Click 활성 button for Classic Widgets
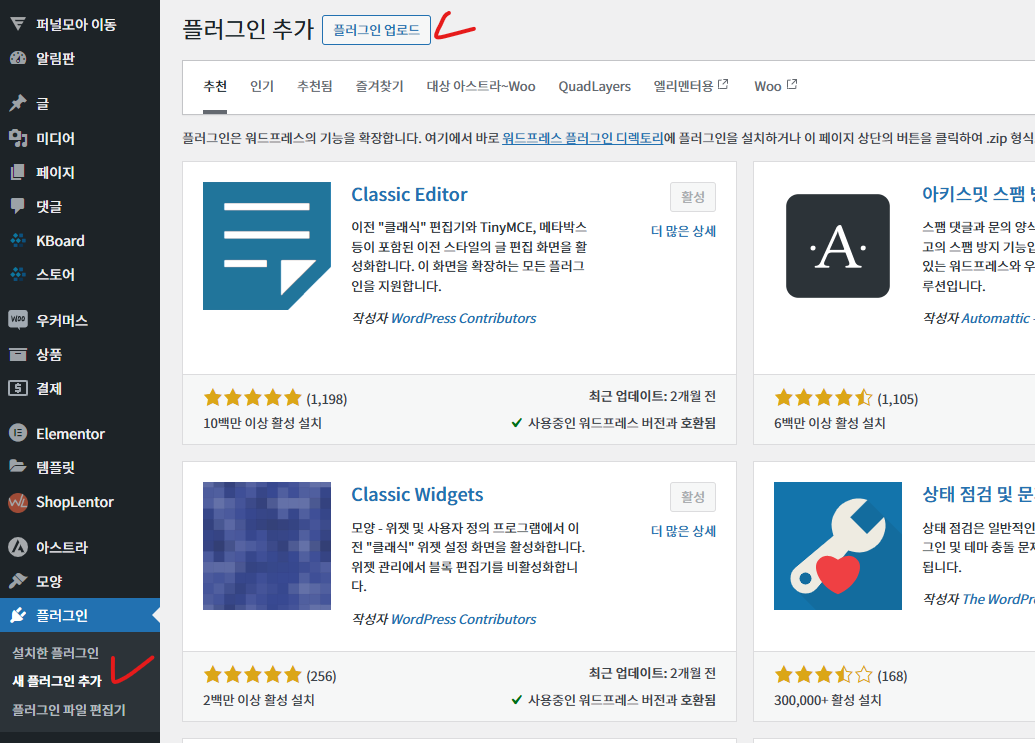Image resolution: width=1035 pixels, height=743 pixels. (693, 497)
